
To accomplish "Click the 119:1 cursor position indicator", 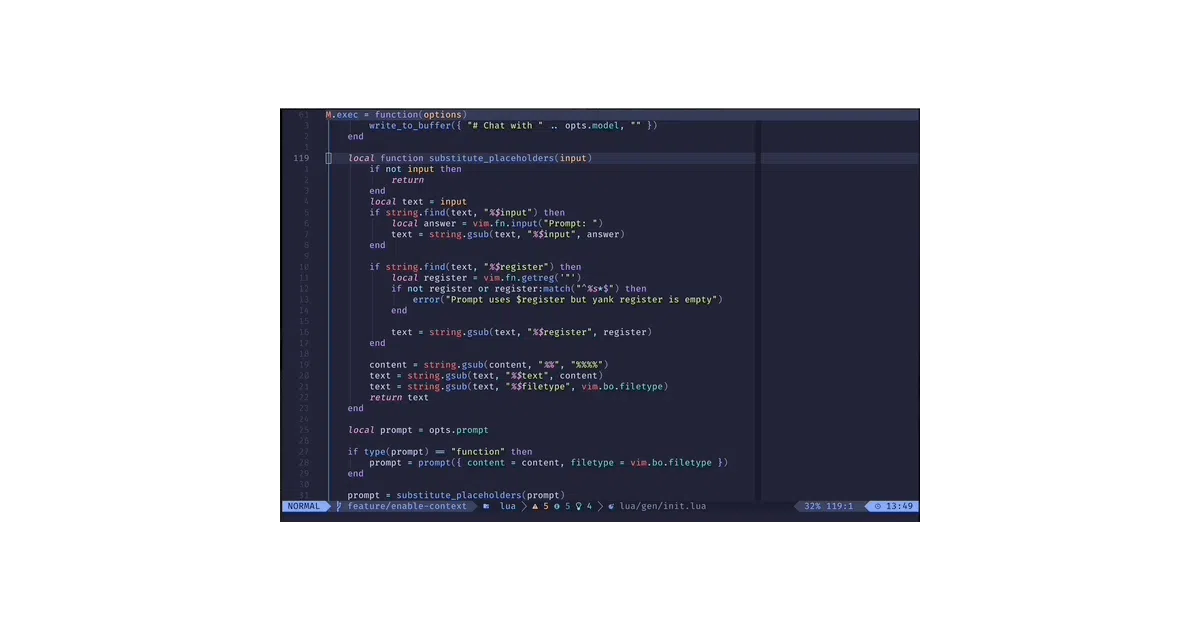I will pyautogui.click(x=840, y=506).
